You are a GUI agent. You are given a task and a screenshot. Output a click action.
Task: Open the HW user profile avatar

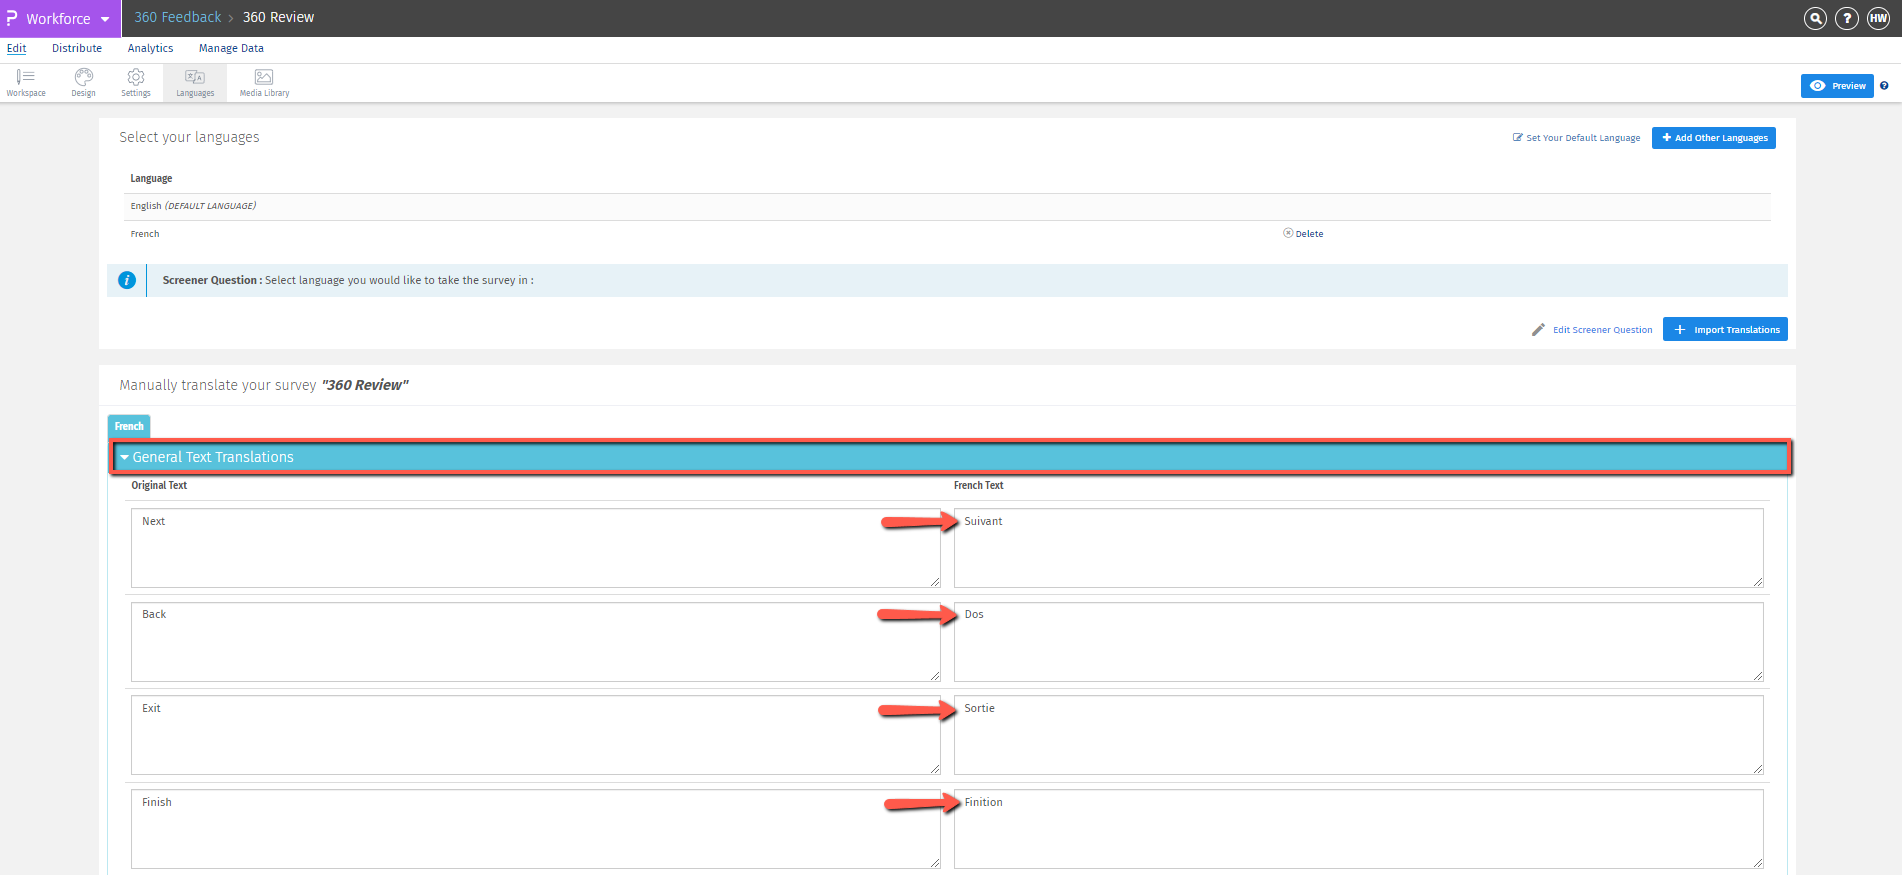1879,18
